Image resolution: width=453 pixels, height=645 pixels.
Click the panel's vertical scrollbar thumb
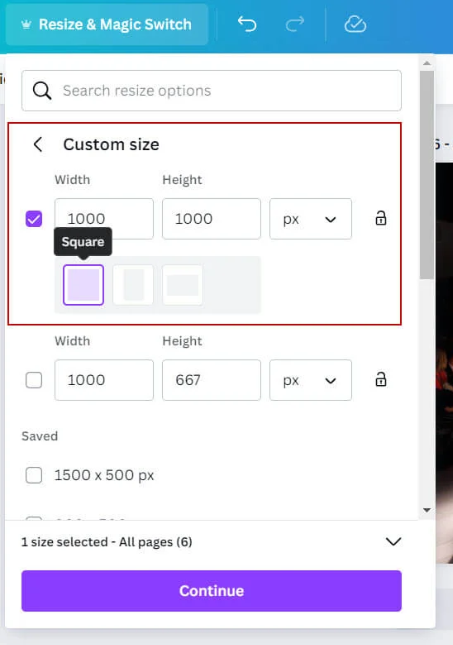tap(427, 175)
